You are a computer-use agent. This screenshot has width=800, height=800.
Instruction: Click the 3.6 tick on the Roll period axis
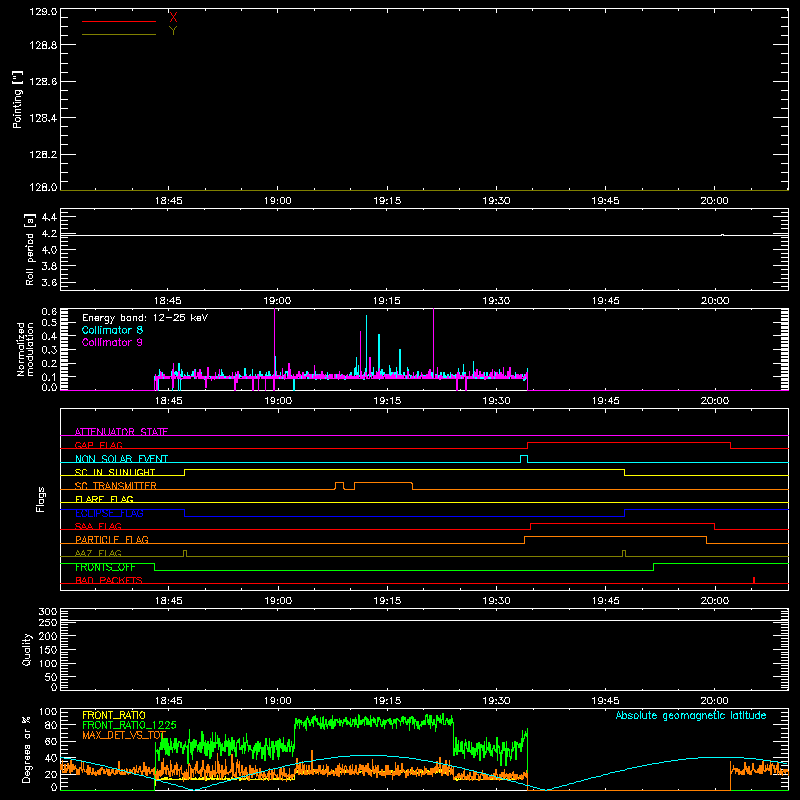pyautogui.click(x=49, y=282)
